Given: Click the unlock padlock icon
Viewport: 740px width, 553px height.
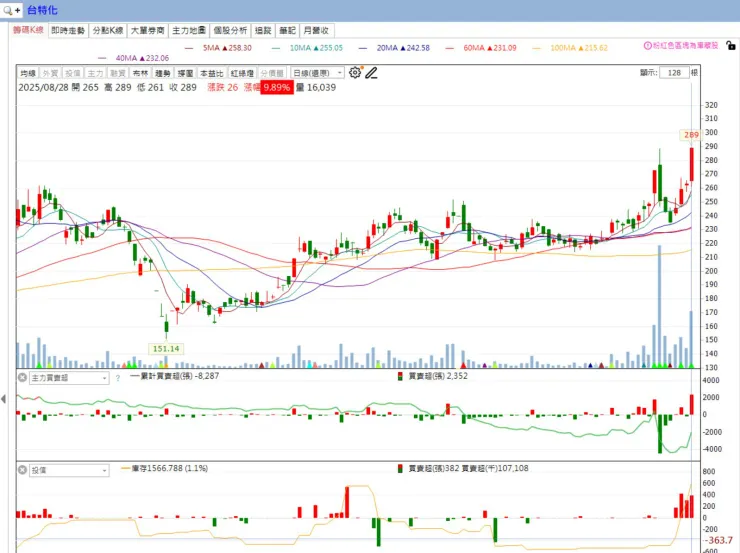Looking at the screenshot, I should point(731,46).
